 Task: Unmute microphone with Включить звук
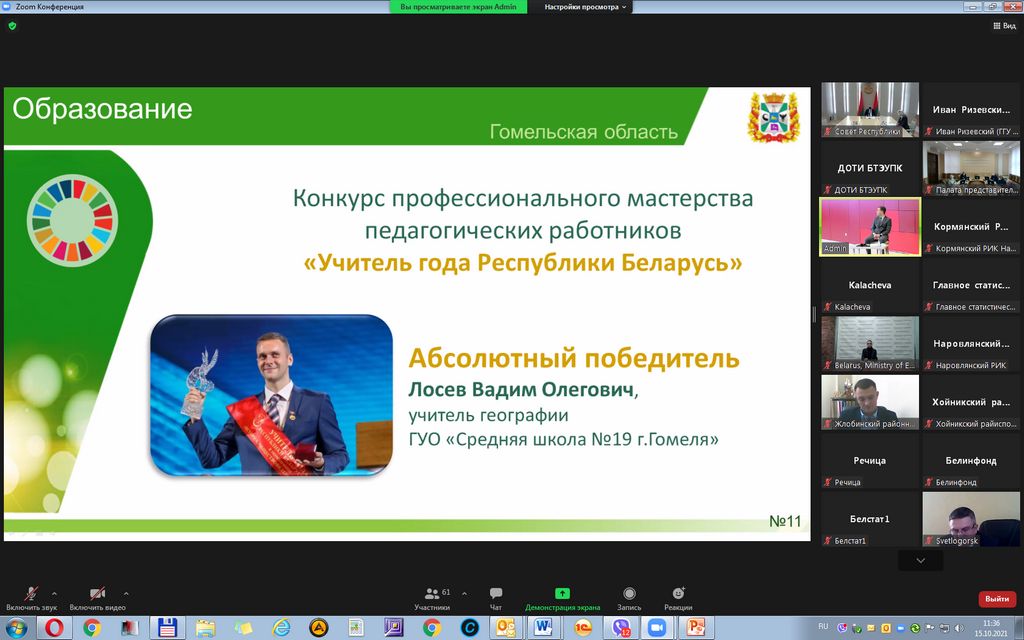pos(32,594)
